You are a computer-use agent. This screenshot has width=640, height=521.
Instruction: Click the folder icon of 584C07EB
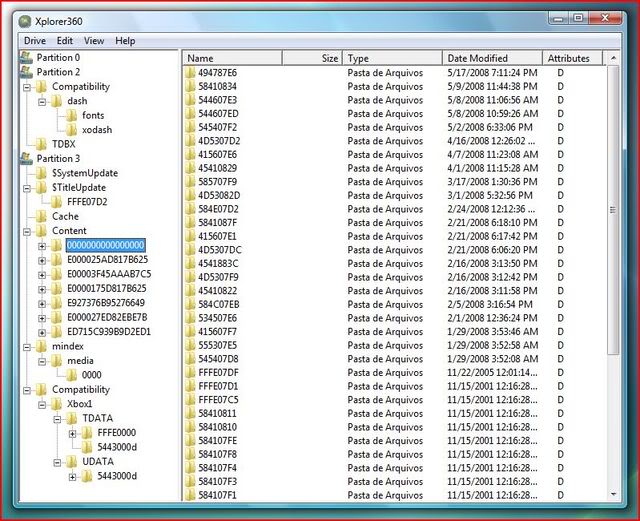(x=190, y=304)
